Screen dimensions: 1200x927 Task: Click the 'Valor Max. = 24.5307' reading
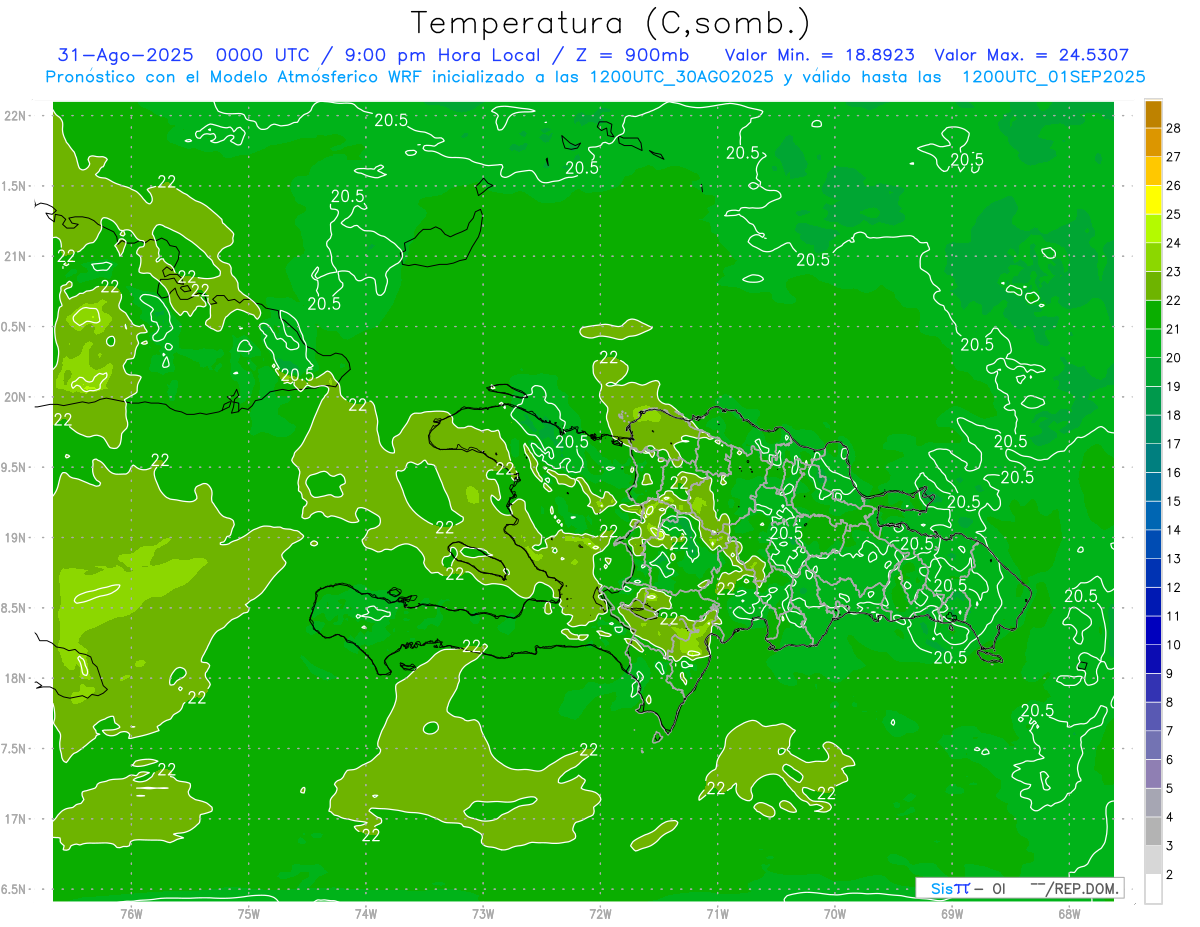[x=1031, y=55]
